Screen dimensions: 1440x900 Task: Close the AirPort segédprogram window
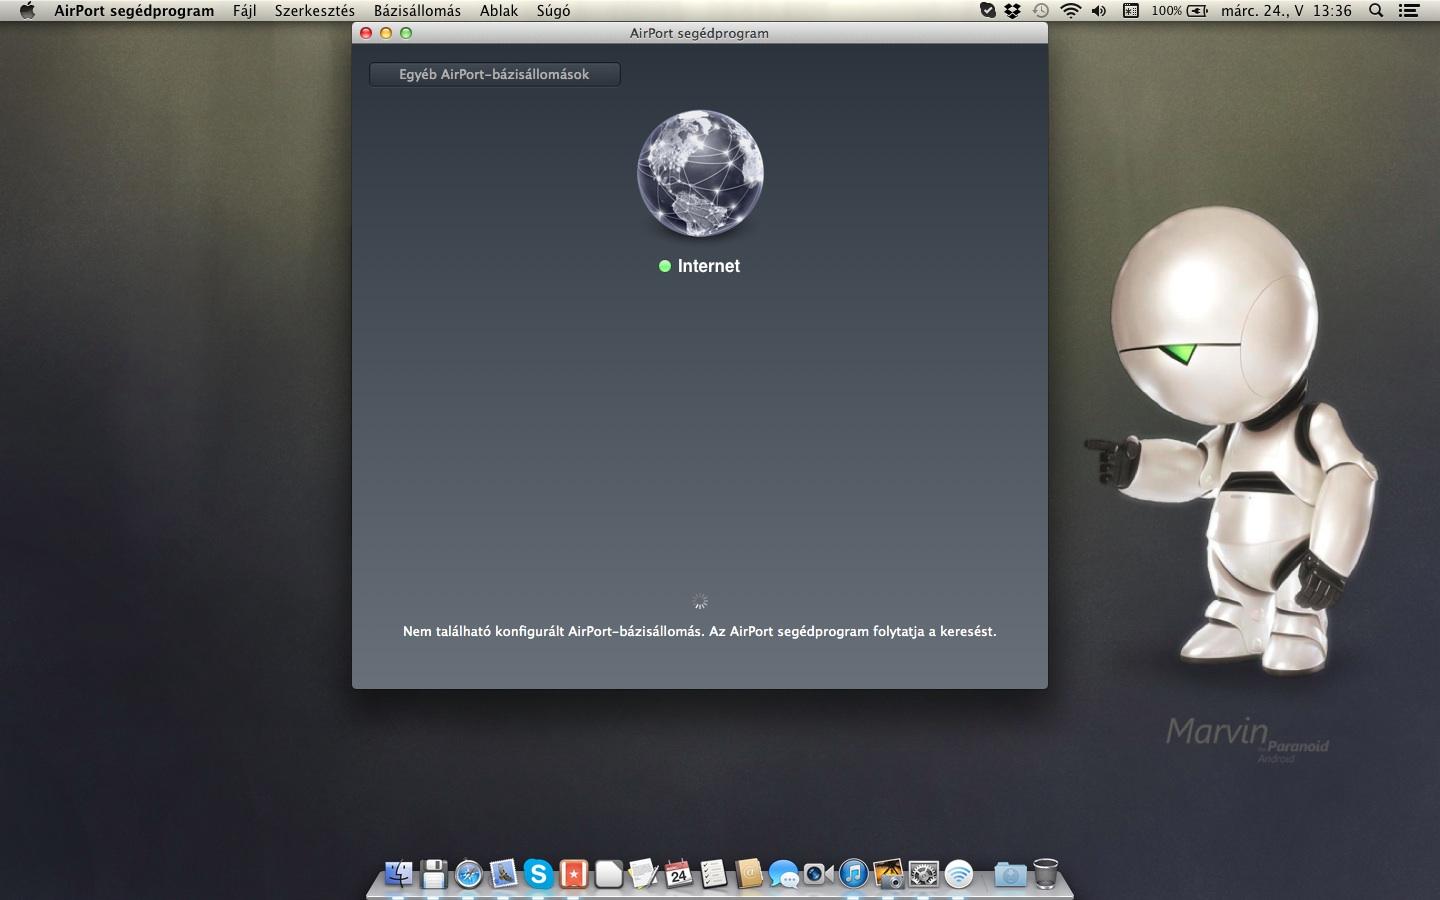click(366, 33)
